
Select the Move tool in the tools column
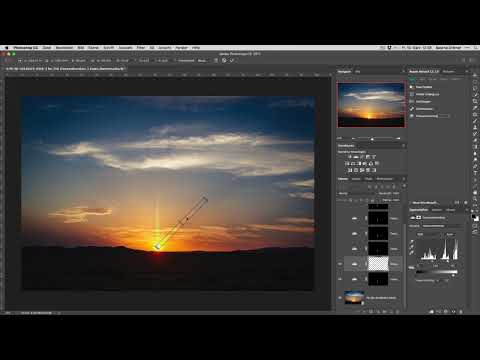pos(475,76)
